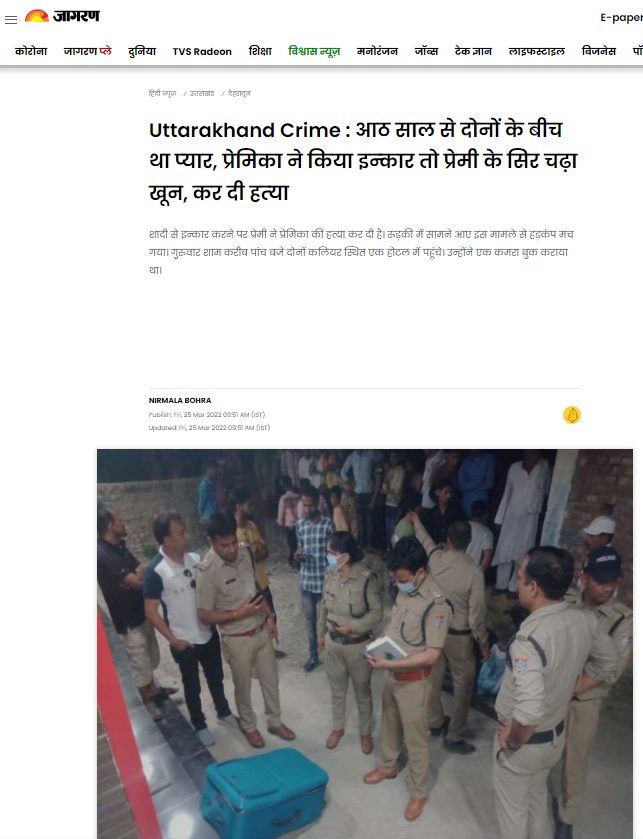The height and width of the screenshot is (839, 643).
Task: Open the लाइफस्टाइल section
Action: [x=537, y=51]
